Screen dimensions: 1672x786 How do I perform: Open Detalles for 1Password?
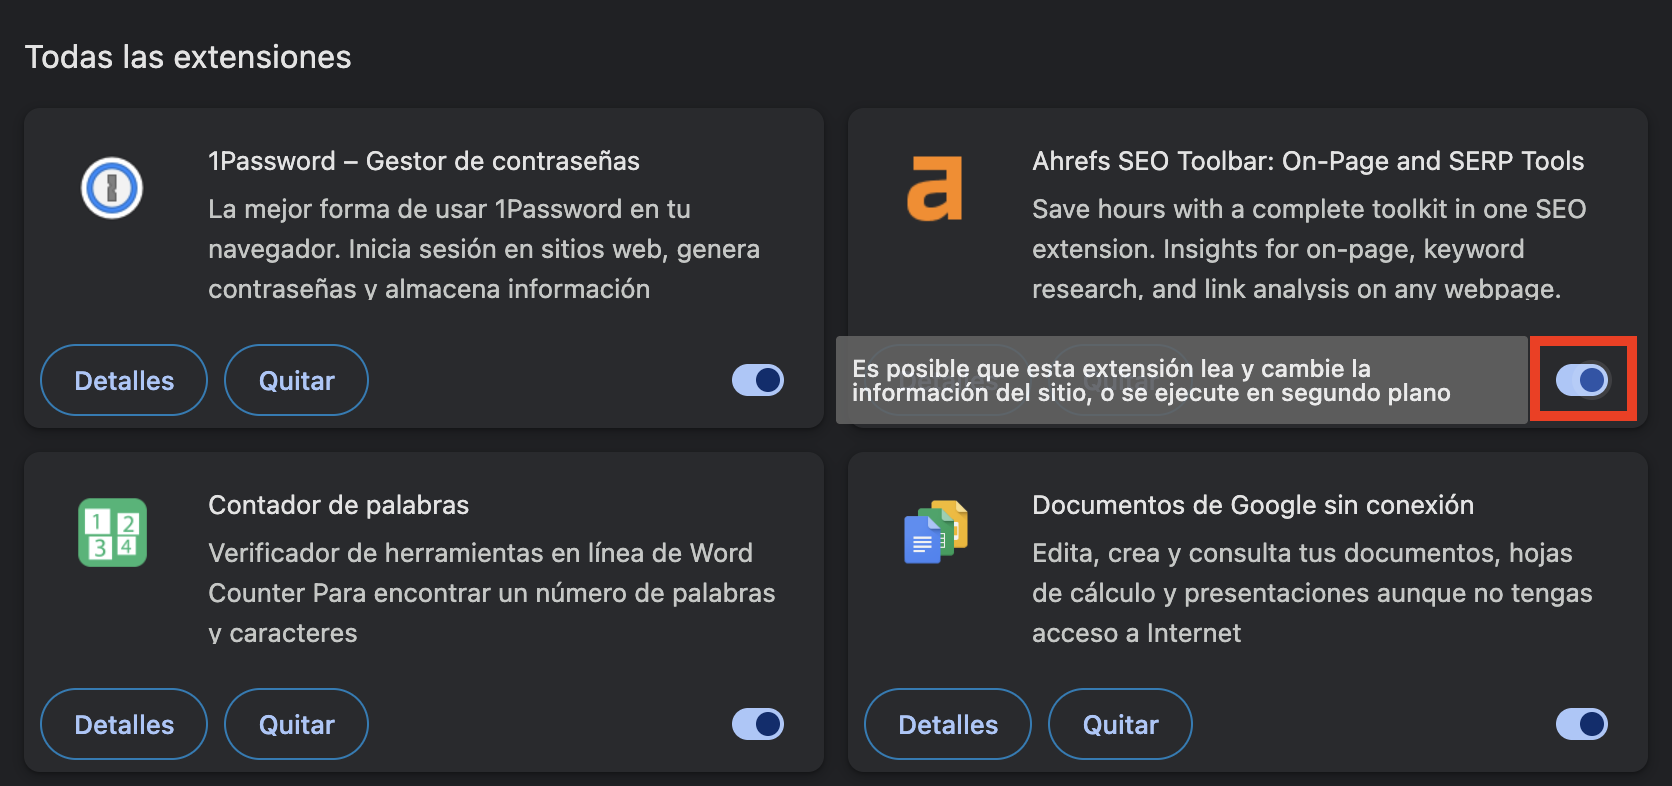pyautogui.click(x=124, y=380)
